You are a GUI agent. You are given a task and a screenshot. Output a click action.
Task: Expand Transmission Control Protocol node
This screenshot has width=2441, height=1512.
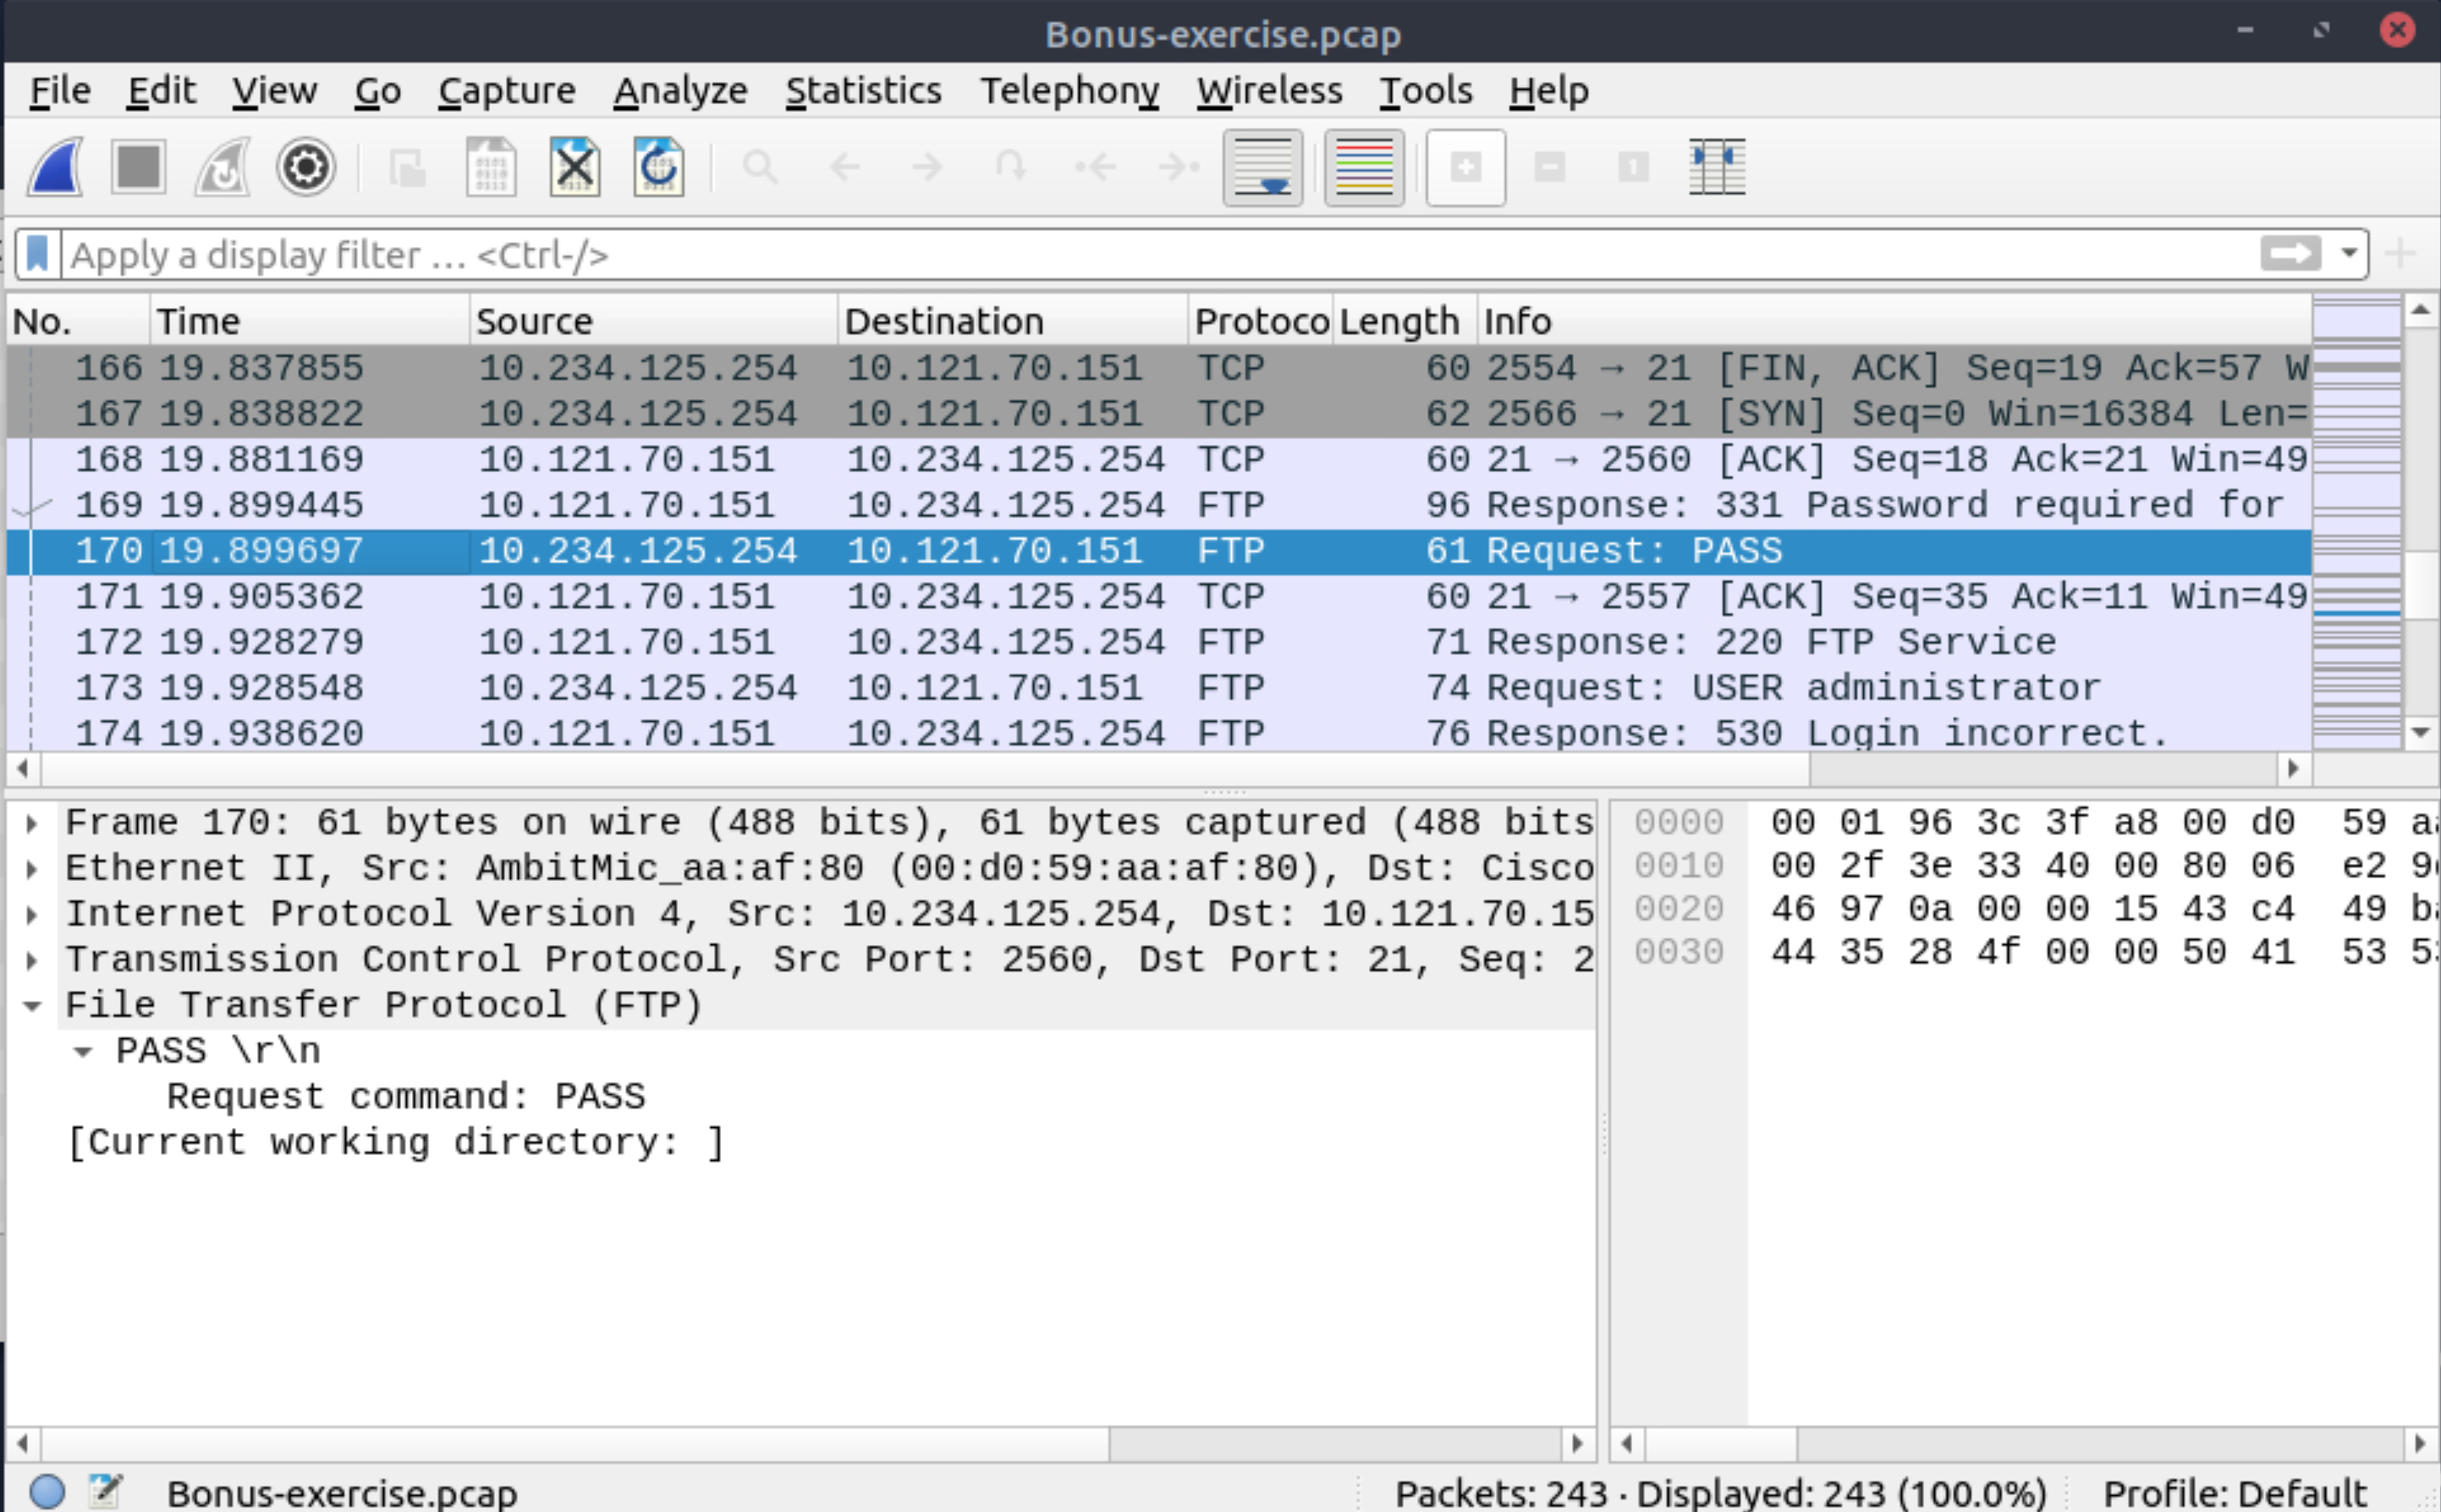32,961
